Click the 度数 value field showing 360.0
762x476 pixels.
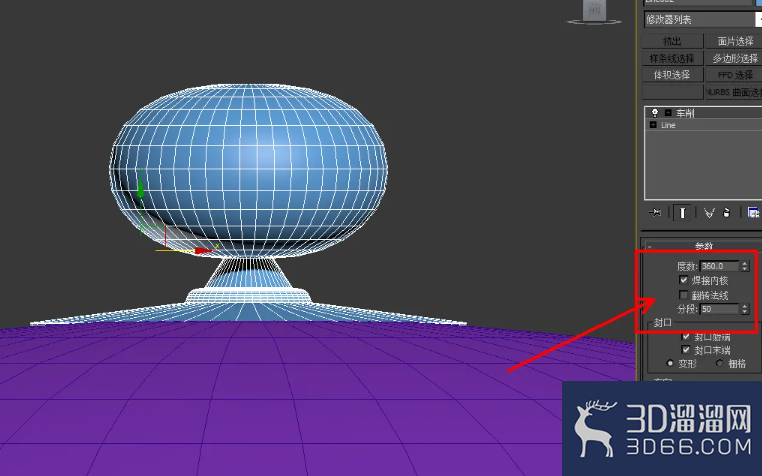(x=720, y=266)
